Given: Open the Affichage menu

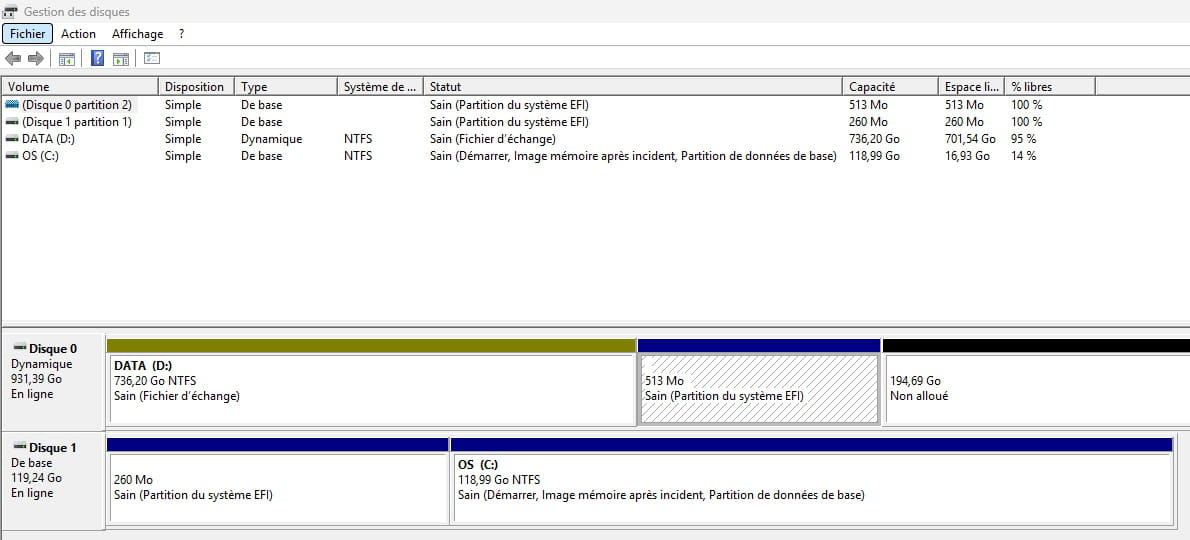Looking at the screenshot, I should [x=137, y=33].
